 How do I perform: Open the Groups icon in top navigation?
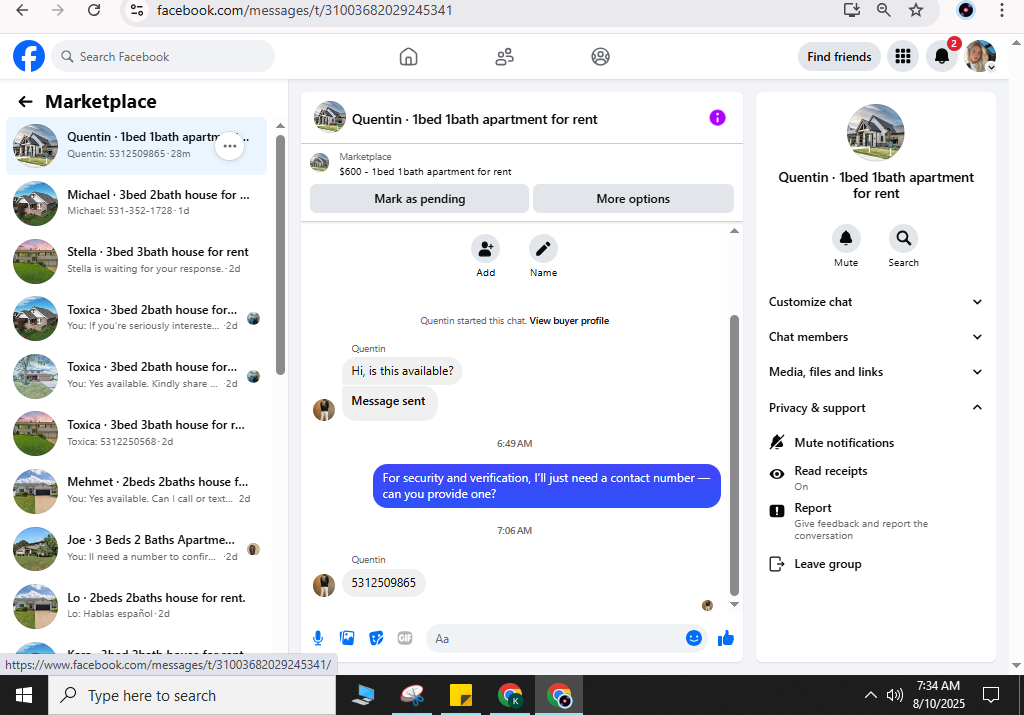point(600,57)
